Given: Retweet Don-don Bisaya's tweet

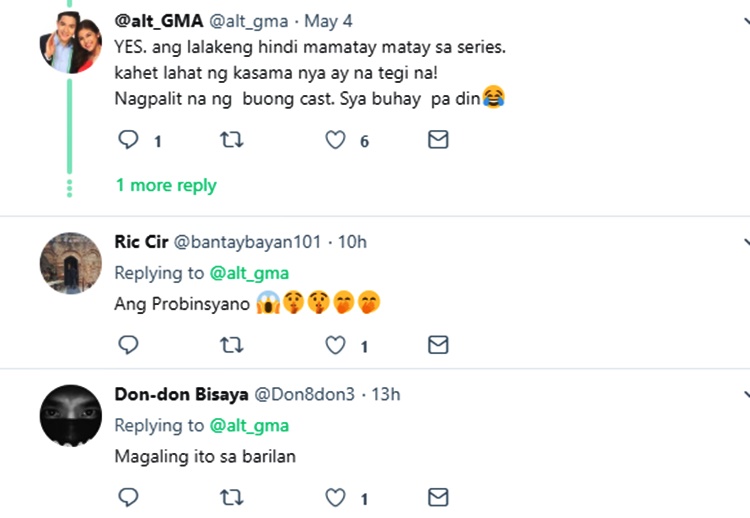Looking at the screenshot, I should click(231, 497).
